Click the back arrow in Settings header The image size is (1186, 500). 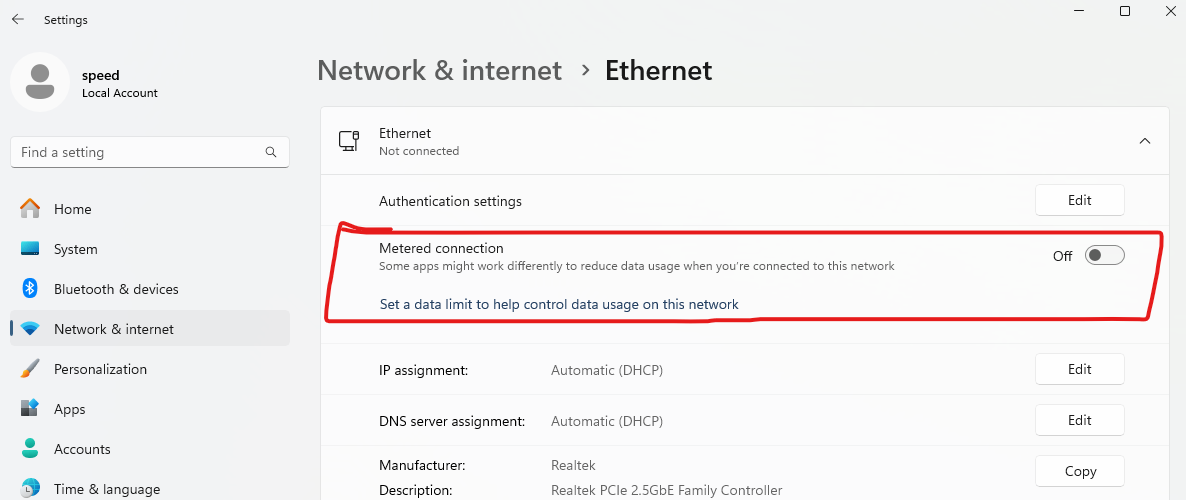tap(18, 19)
